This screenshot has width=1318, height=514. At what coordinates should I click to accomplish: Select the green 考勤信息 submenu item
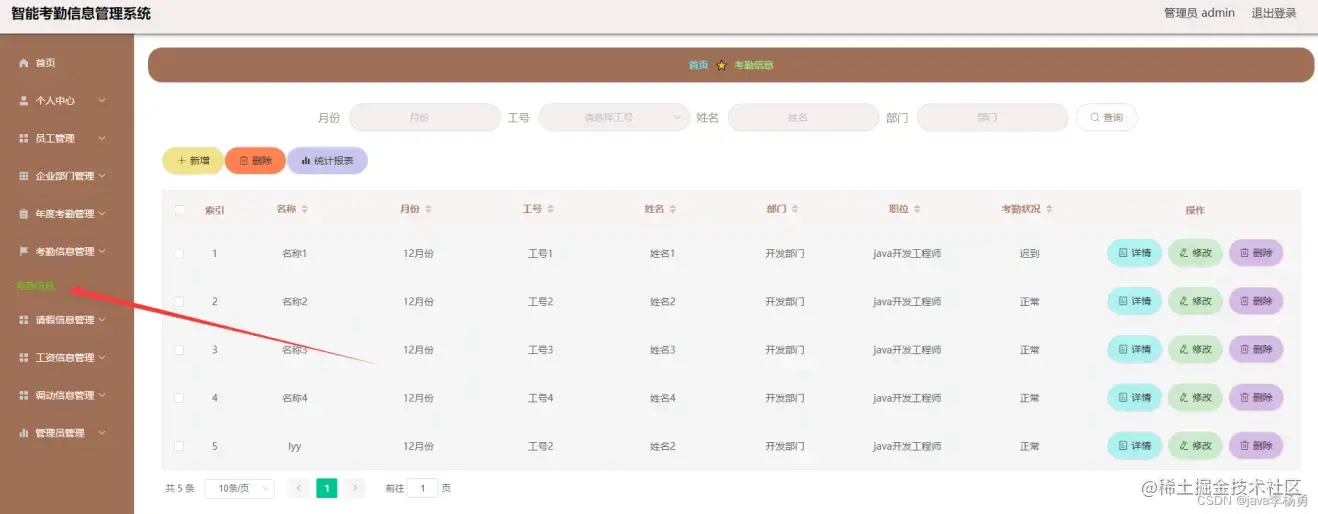36,286
